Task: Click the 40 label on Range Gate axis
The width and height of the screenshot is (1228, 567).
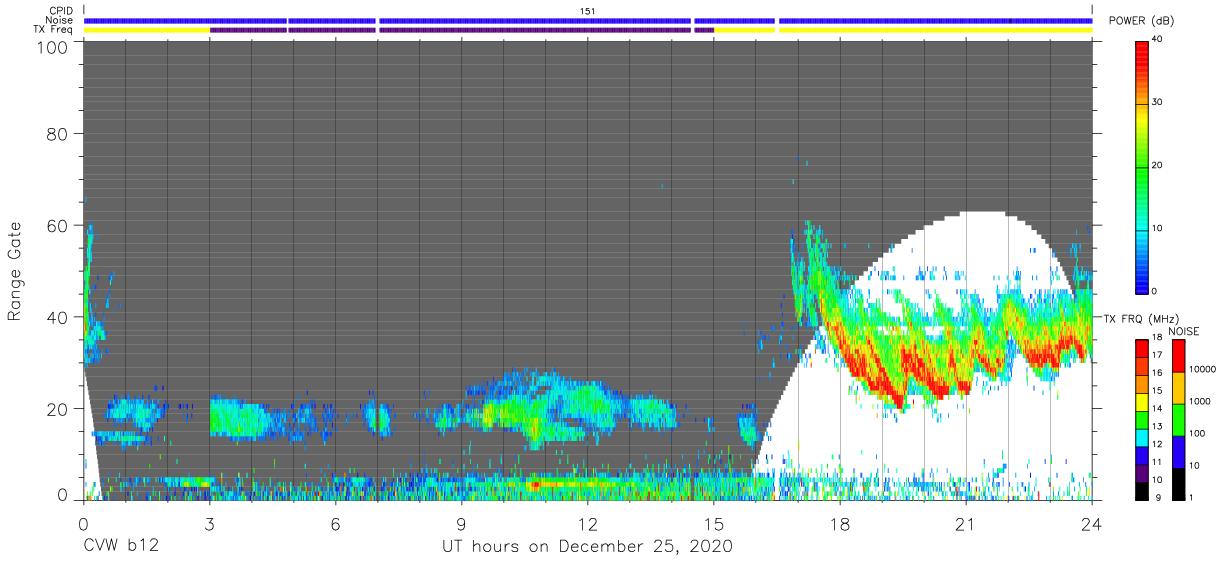Action: pos(57,317)
